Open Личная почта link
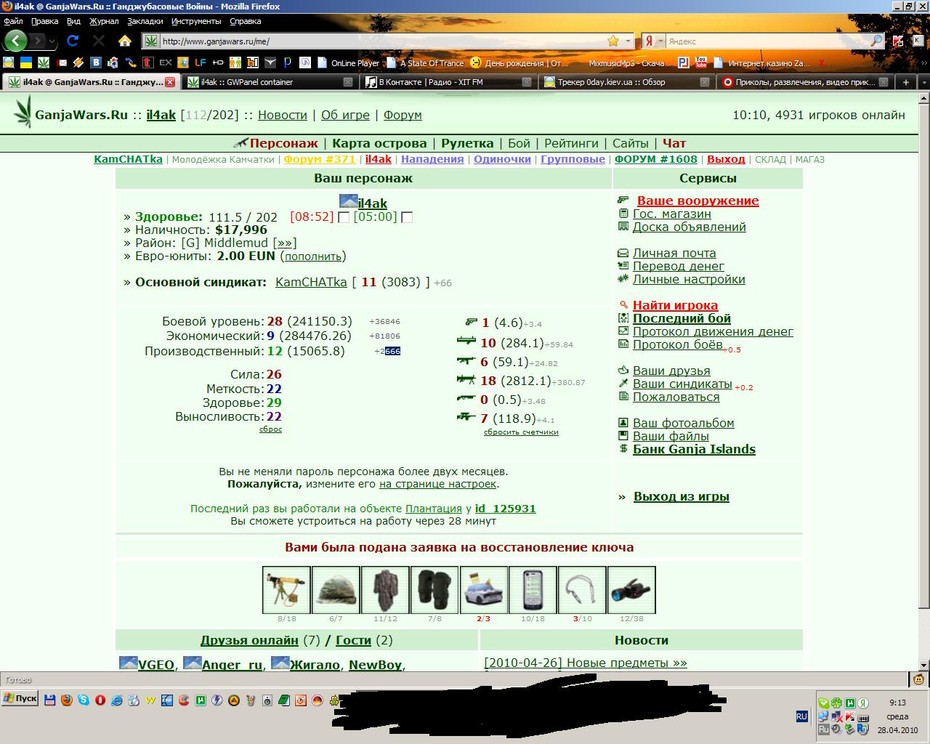Screen dimensions: 930x744 pos(674,253)
